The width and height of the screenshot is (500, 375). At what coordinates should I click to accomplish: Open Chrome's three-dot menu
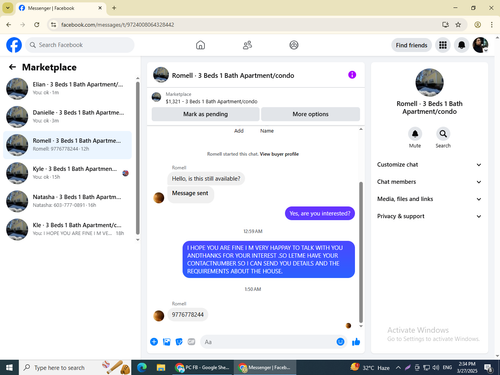coord(492,25)
